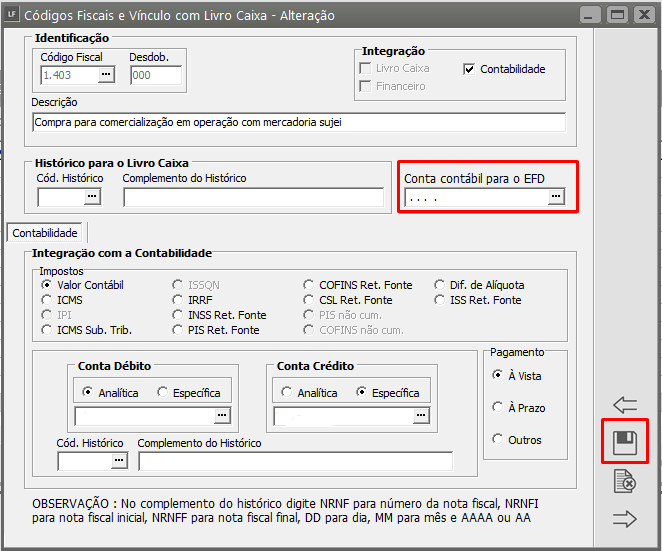Switch to the Contabilidade tab
Screen dimensions: 662x551
coord(45,232)
